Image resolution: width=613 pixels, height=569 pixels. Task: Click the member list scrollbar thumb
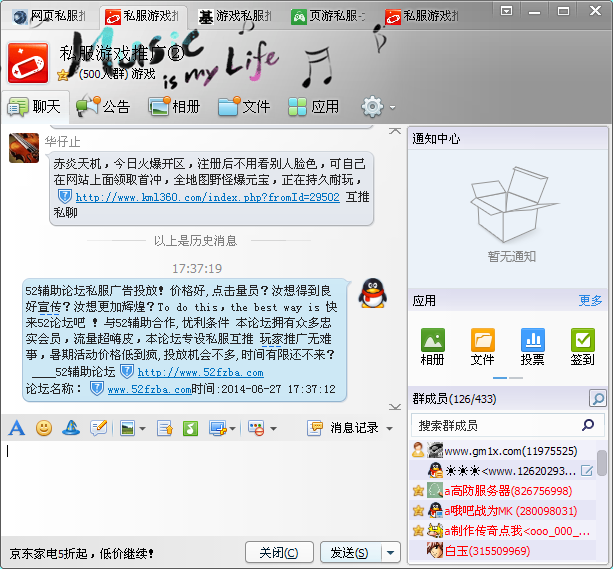pos(602,463)
